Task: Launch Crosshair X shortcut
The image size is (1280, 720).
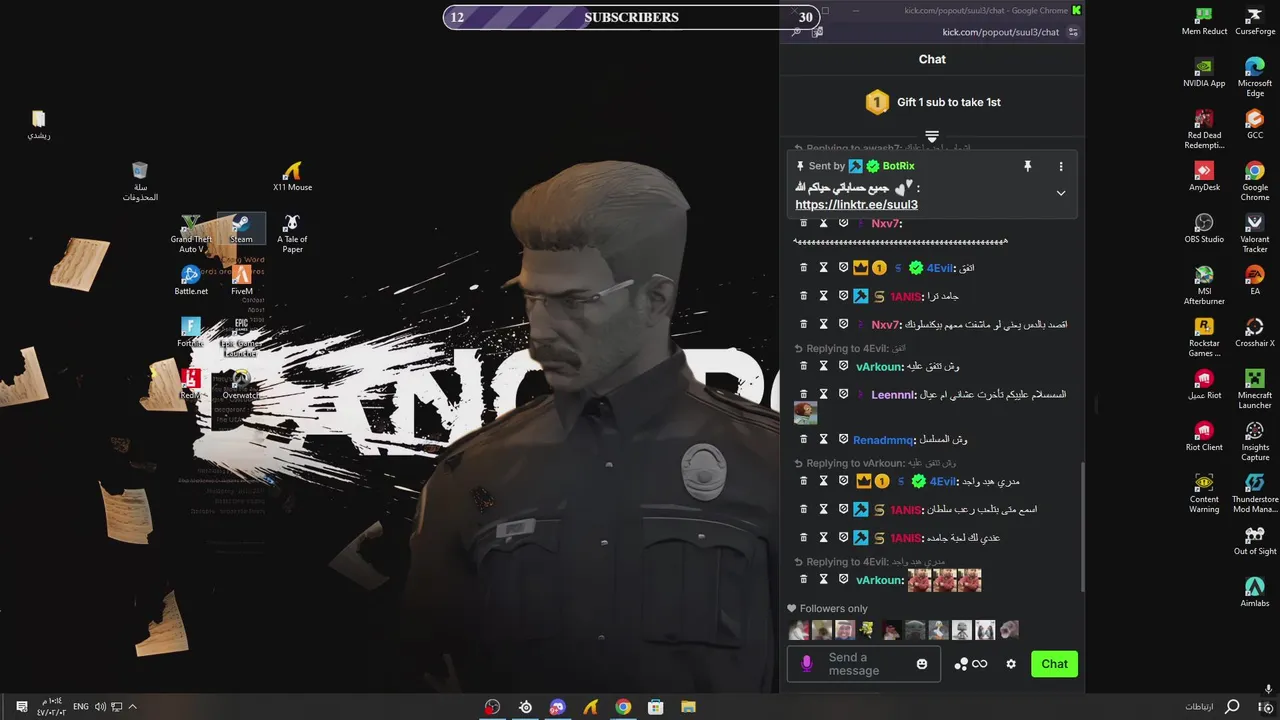Action: [1255, 333]
